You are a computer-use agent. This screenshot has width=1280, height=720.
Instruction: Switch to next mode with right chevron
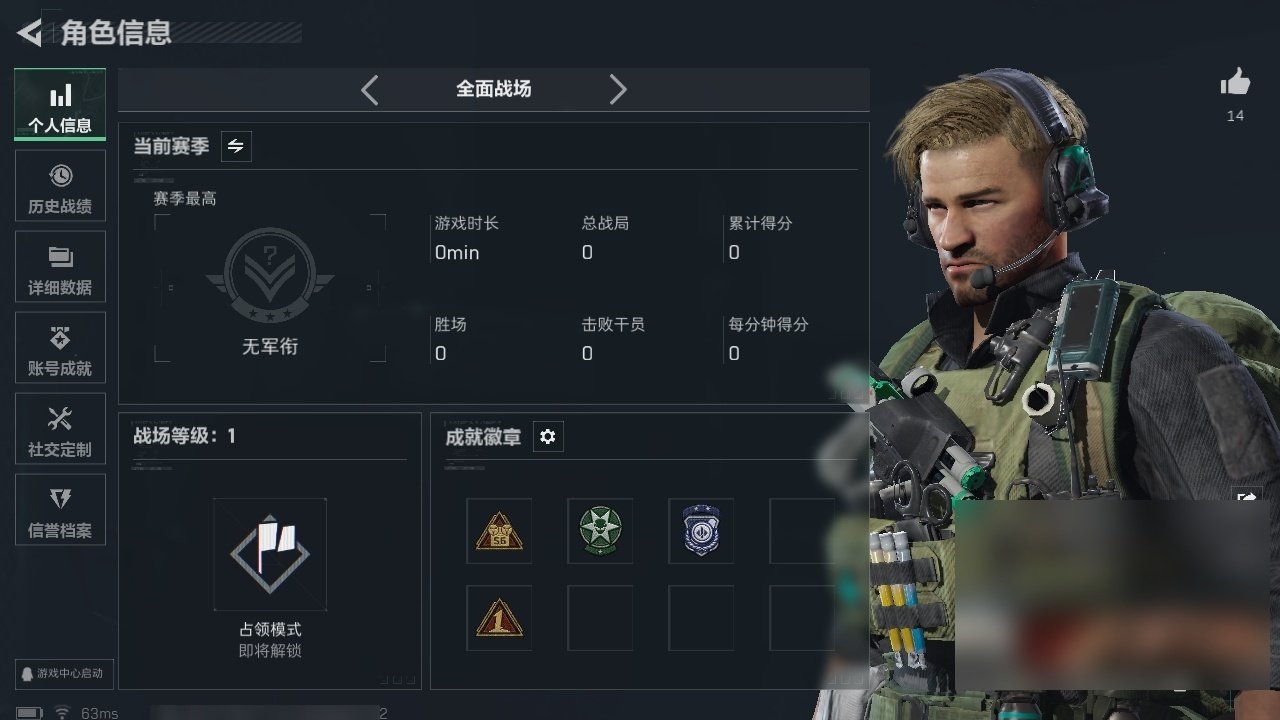[618, 89]
